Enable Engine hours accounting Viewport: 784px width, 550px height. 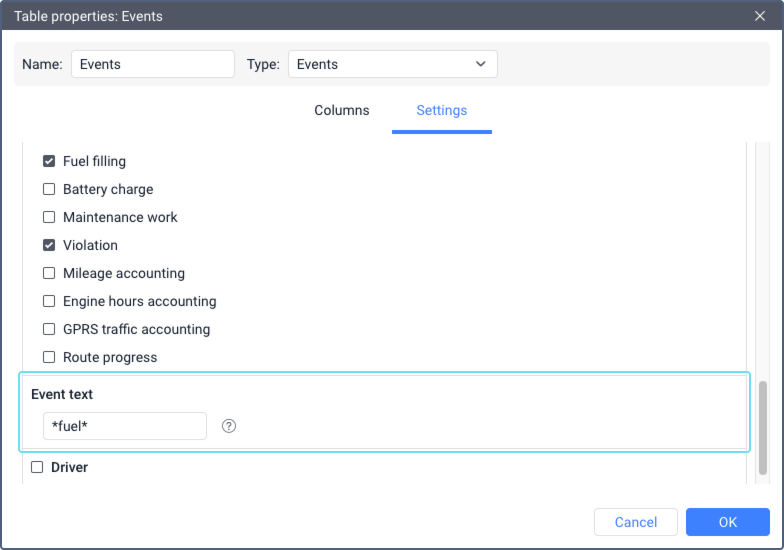49,301
